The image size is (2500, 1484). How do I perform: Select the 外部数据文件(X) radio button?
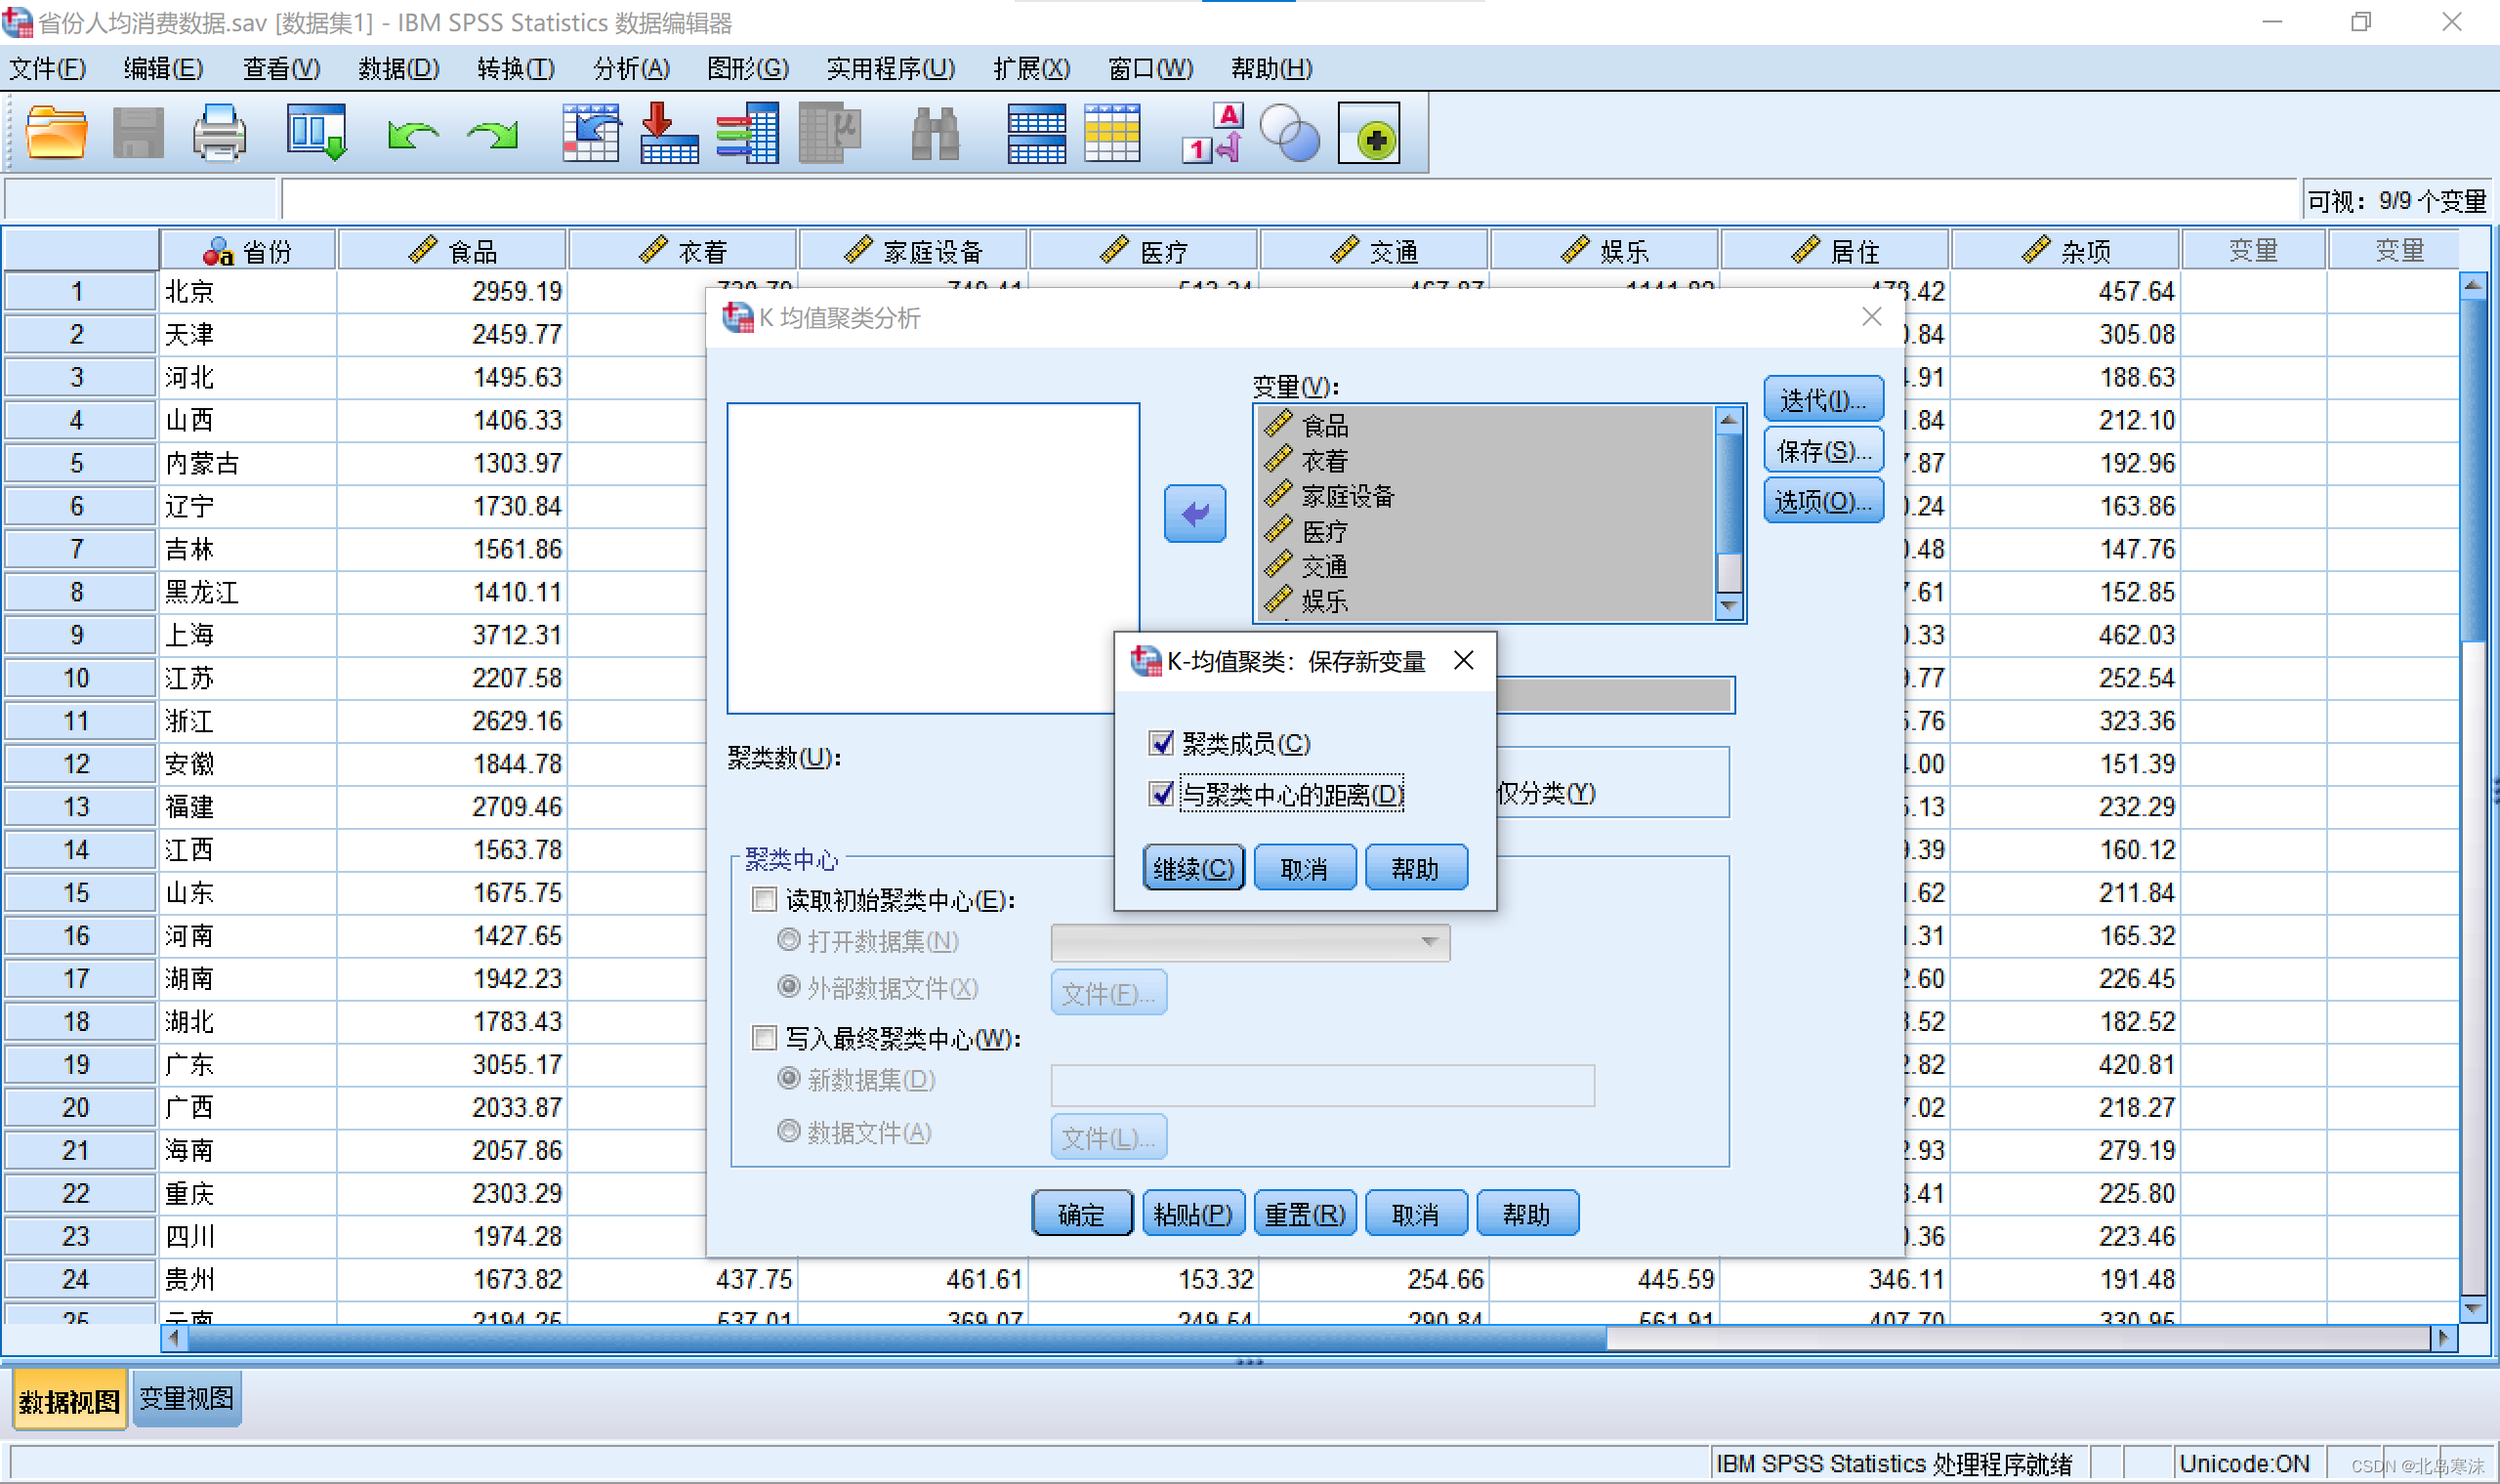789,988
